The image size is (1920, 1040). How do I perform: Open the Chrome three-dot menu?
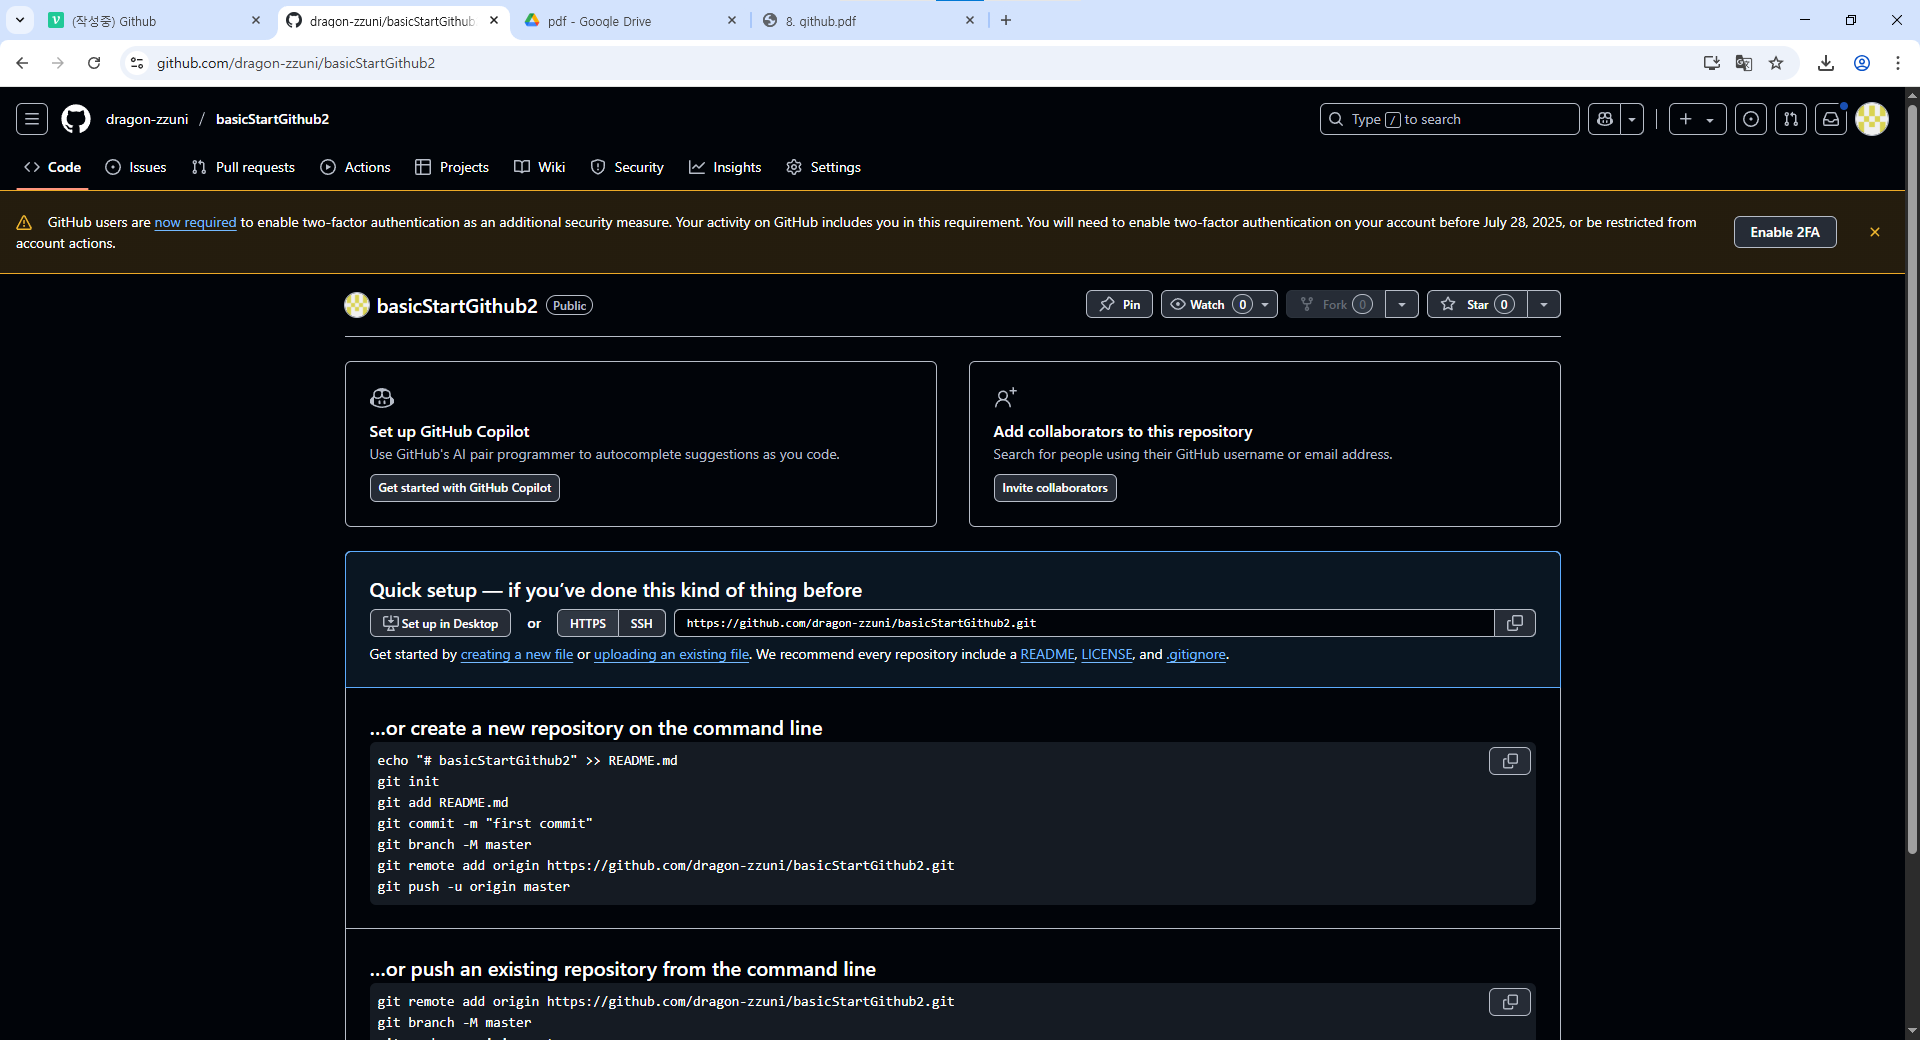click(1898, 63)
